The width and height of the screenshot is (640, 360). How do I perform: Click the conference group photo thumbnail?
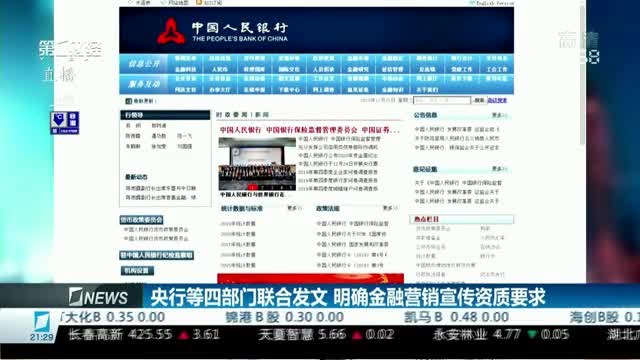257,164
